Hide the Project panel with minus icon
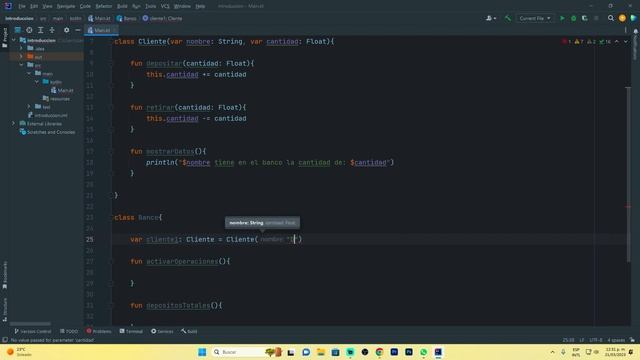This screenshot has width=640, height=360. [x=78, y=30]
